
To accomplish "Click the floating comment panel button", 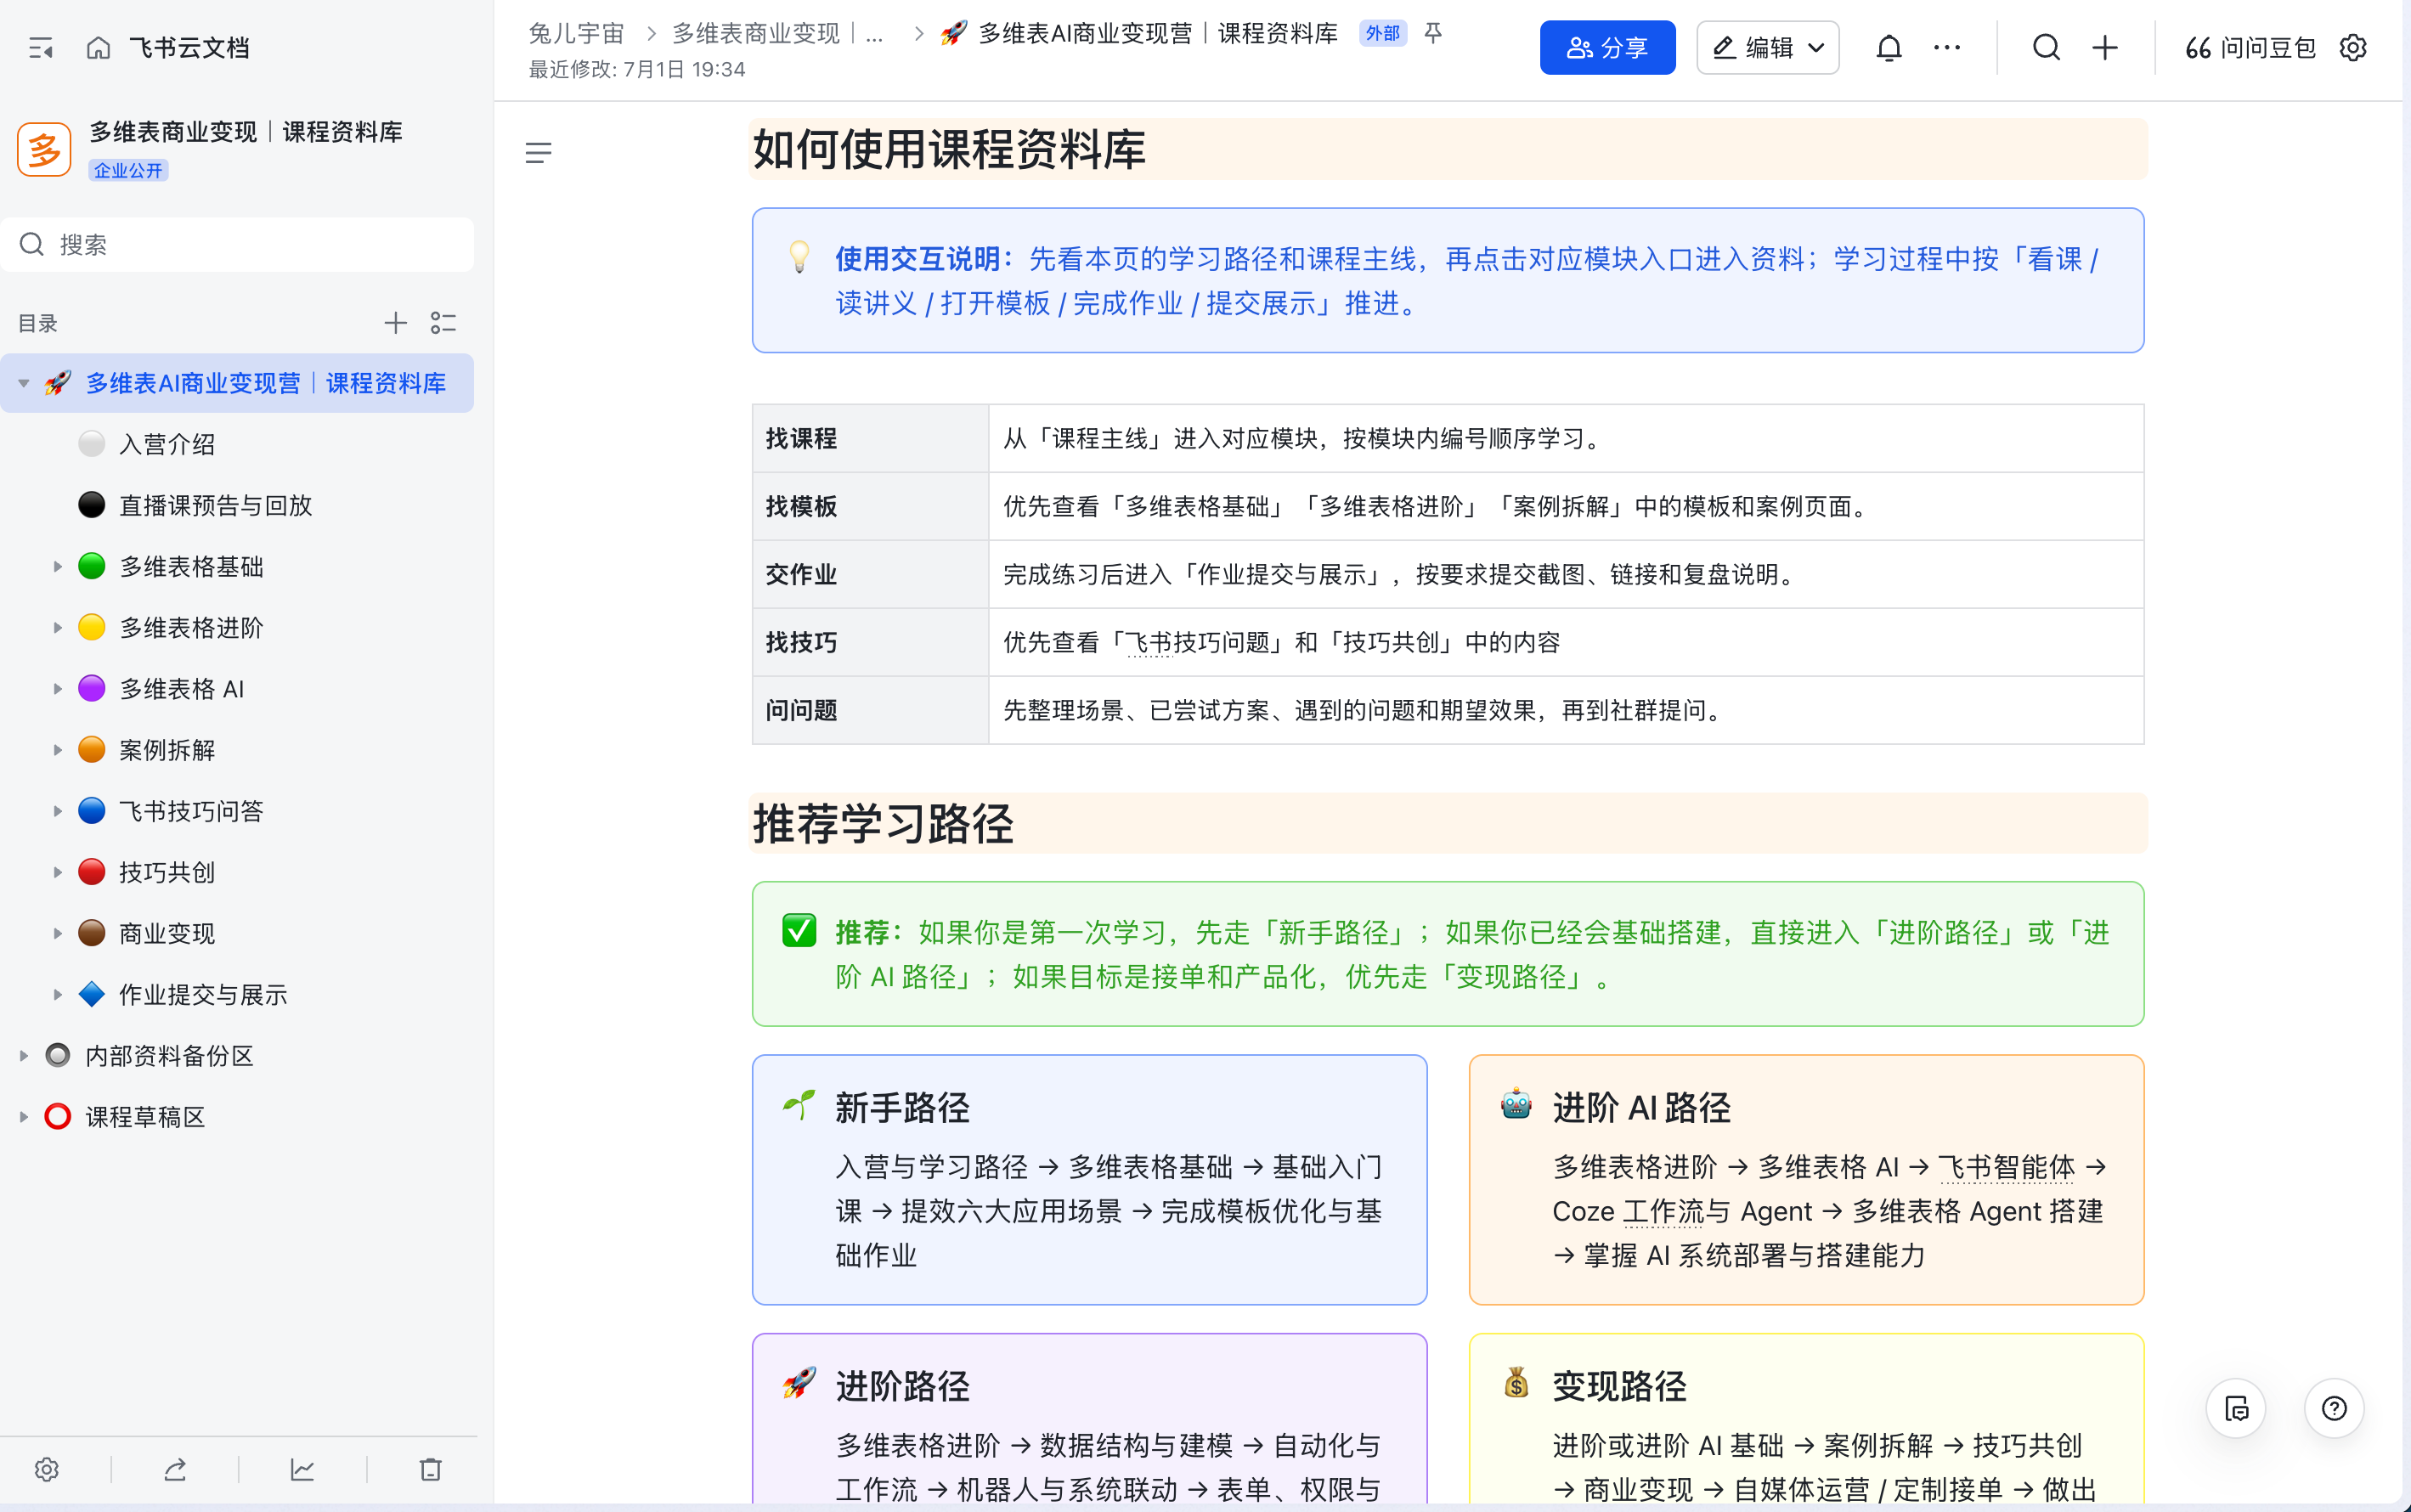I will tap(2236, 1408).
